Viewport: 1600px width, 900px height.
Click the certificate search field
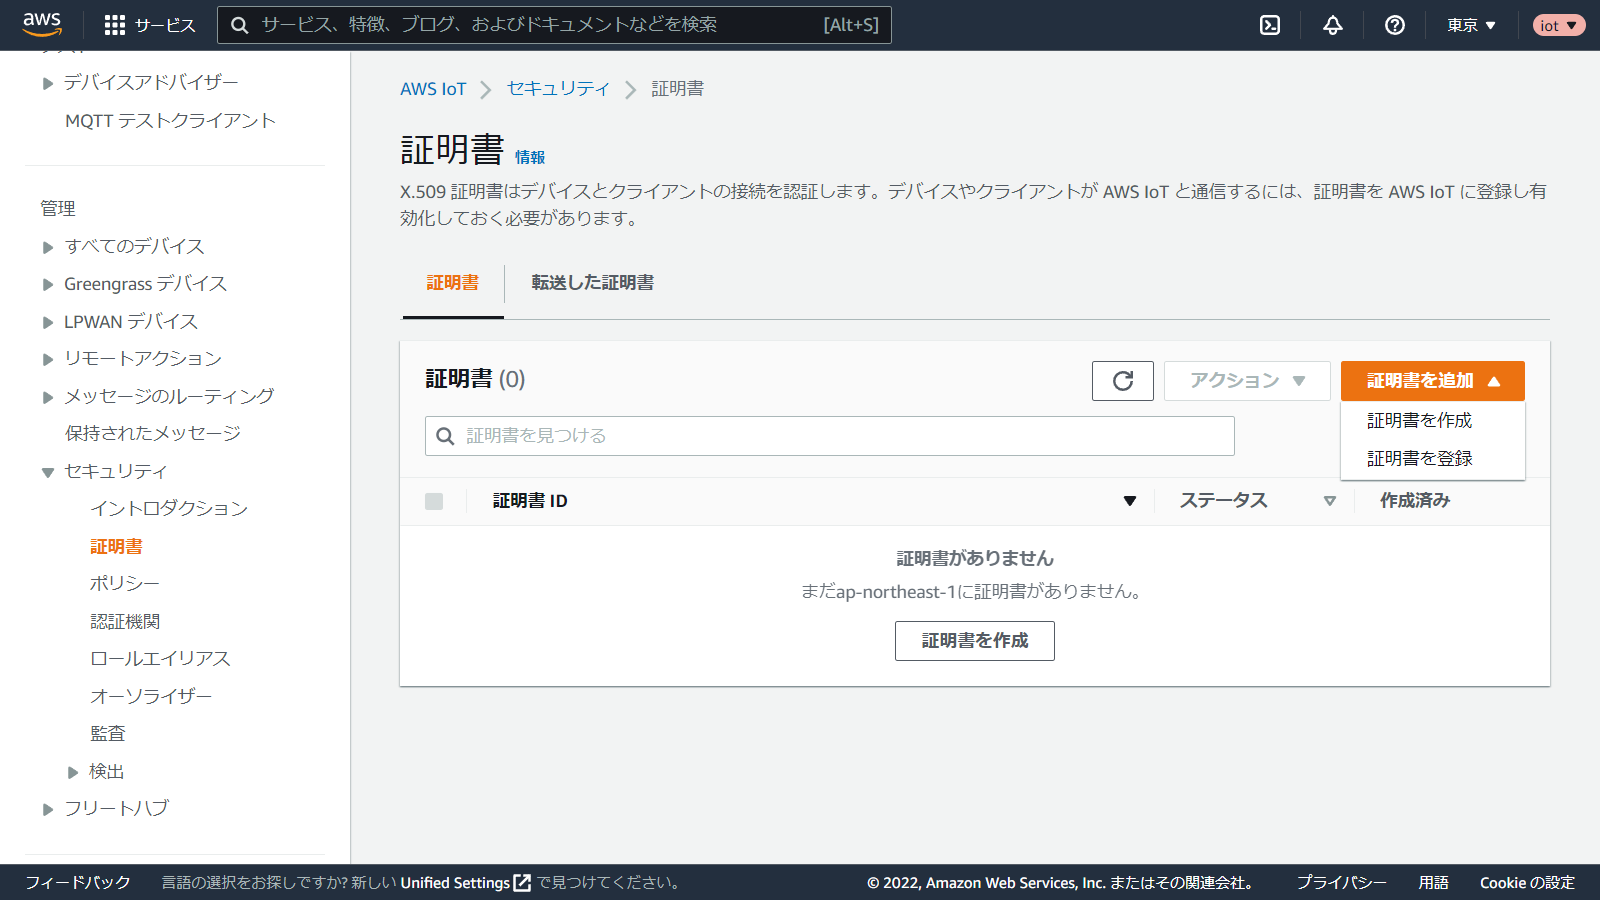(830, 436)
